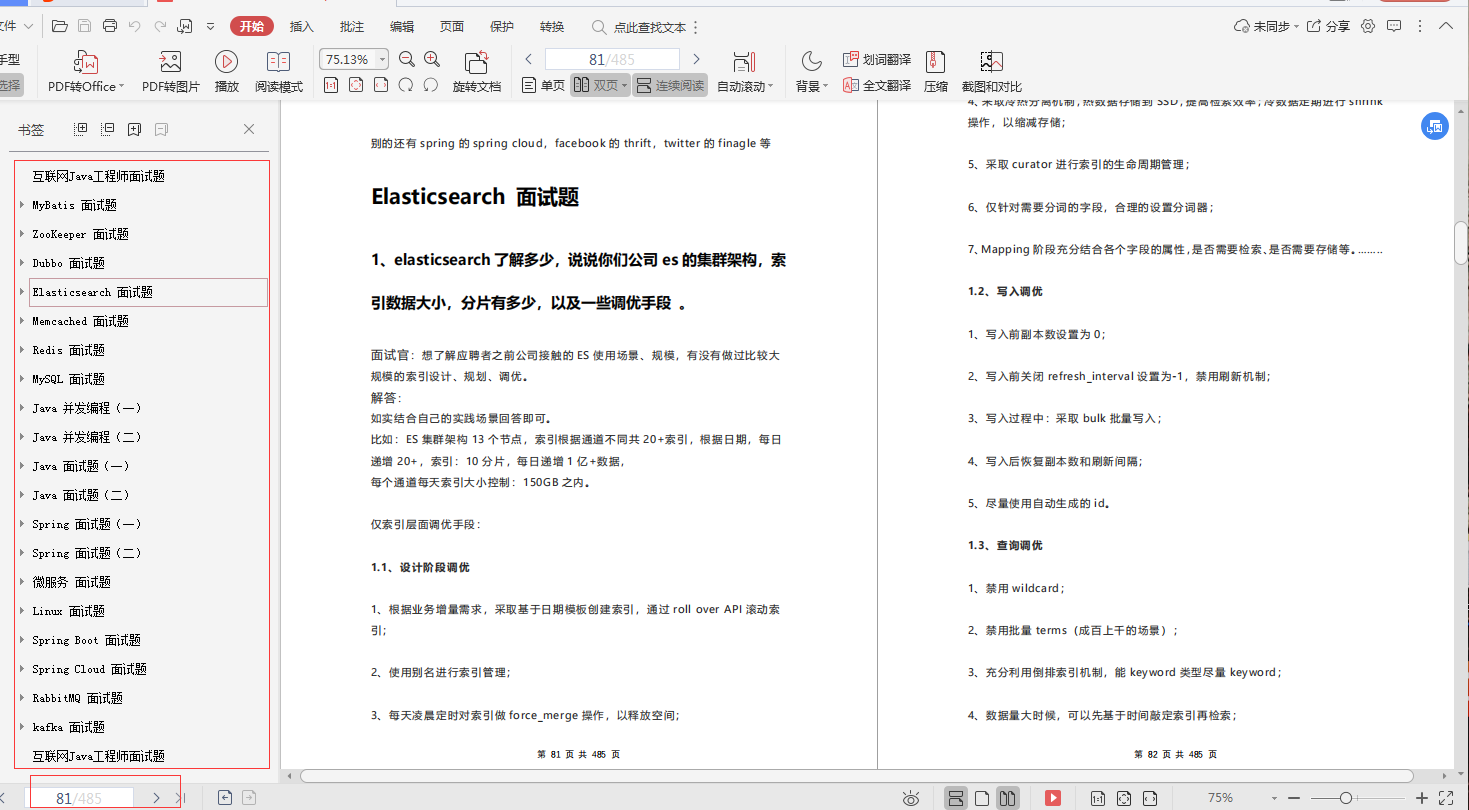Click the blue floating assistant icon
The height and width of the screenshot is (810, 1469).
pyautogui.click(x=1435, y=126)
